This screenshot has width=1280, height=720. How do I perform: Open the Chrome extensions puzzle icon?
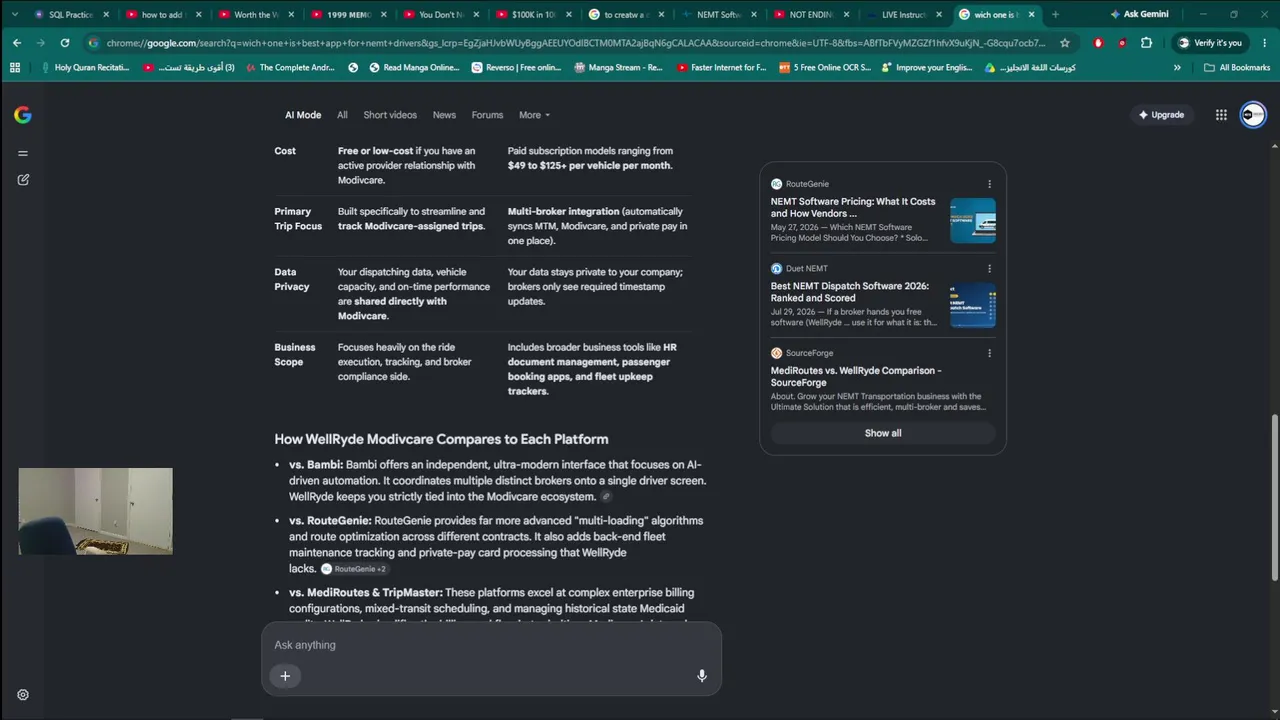click(x=1146, y=43)
